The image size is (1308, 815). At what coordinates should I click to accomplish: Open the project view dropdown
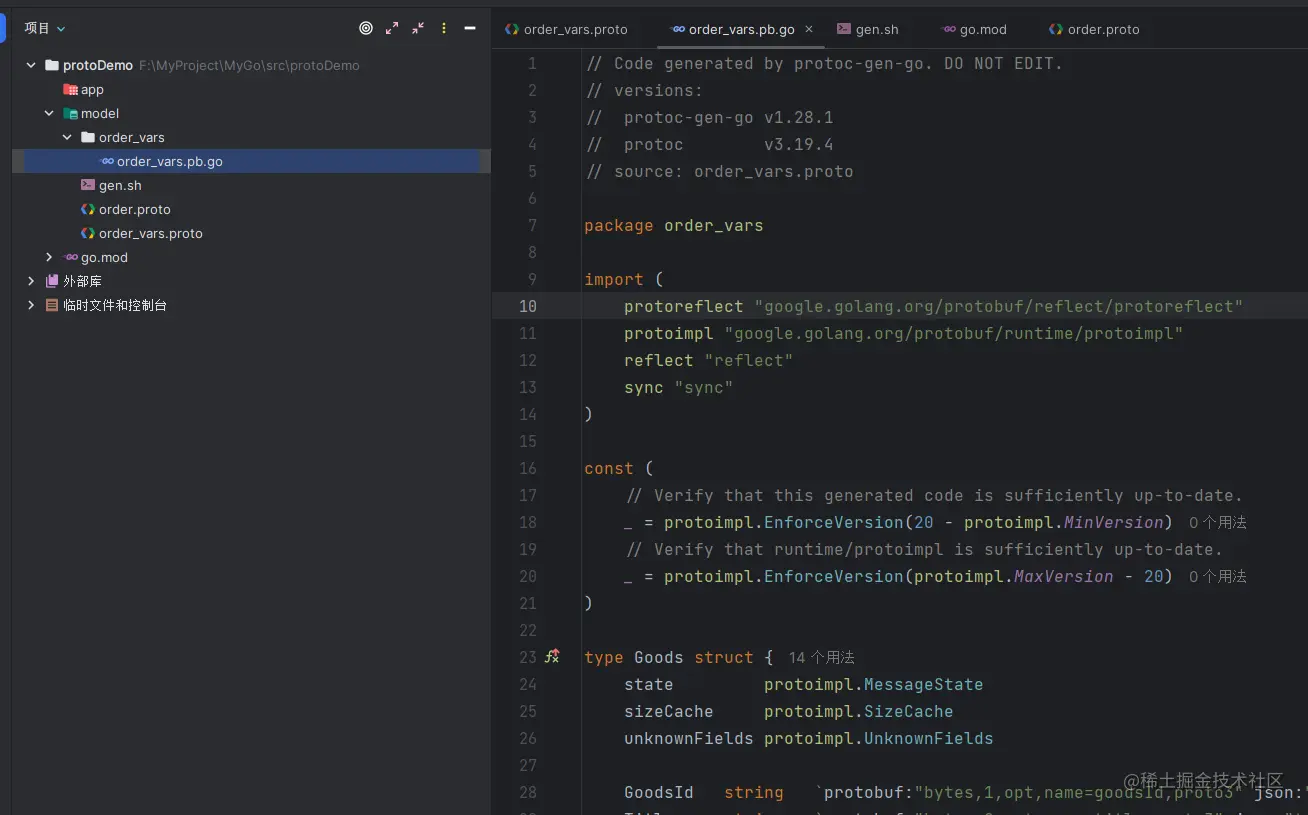tap(45, 29)
